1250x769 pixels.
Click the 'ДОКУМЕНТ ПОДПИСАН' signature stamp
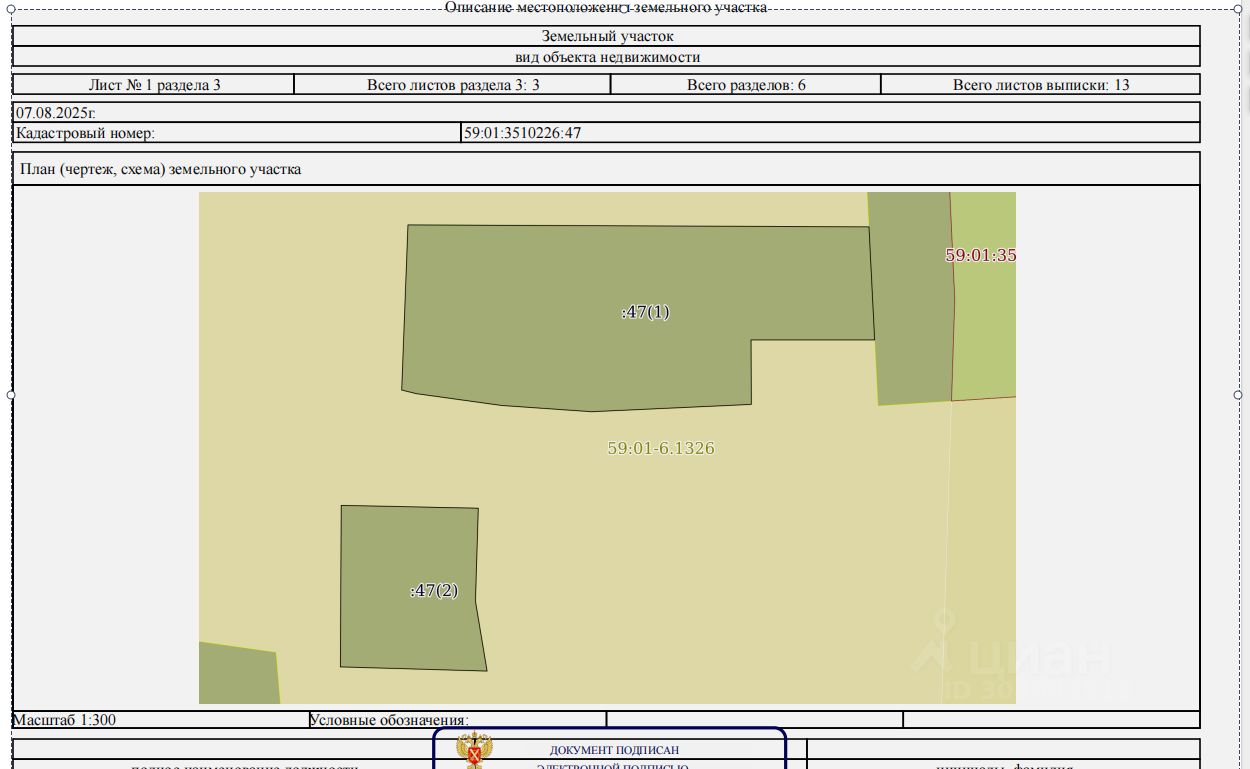click(613, 750)
